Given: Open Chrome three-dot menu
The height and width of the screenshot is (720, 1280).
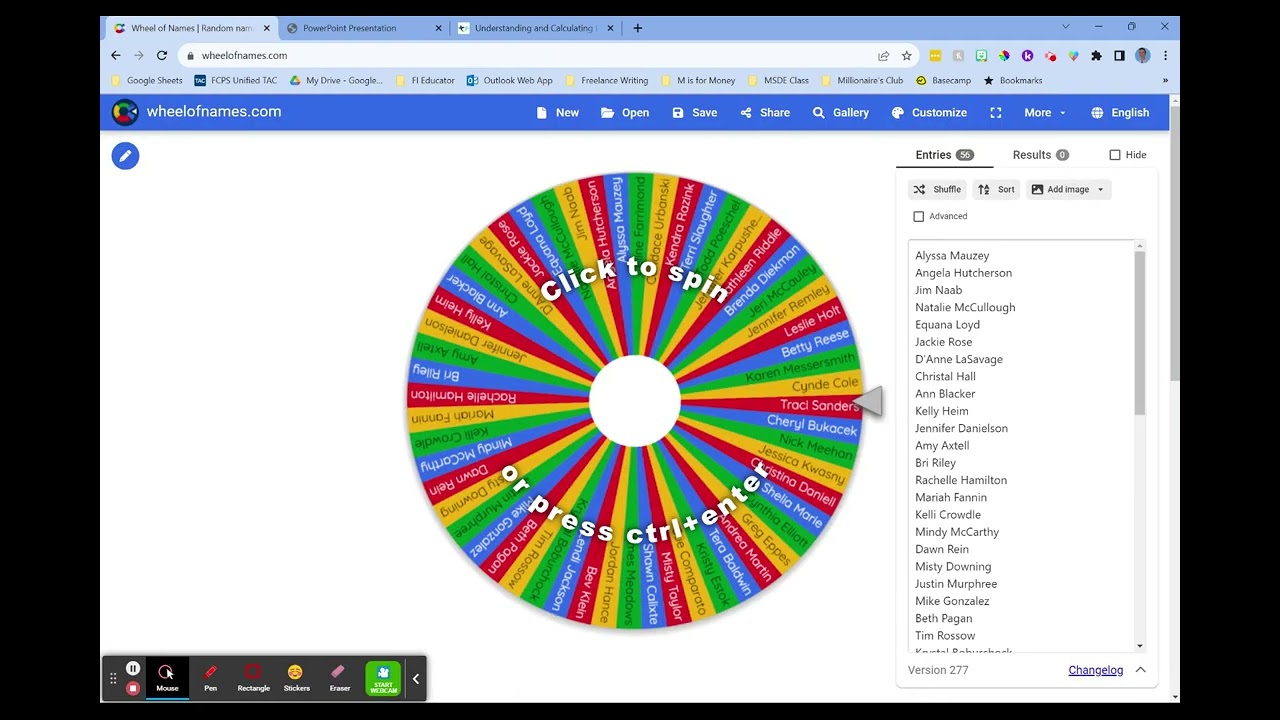Looking at the screenshot, I should (x=1165, y=56).
